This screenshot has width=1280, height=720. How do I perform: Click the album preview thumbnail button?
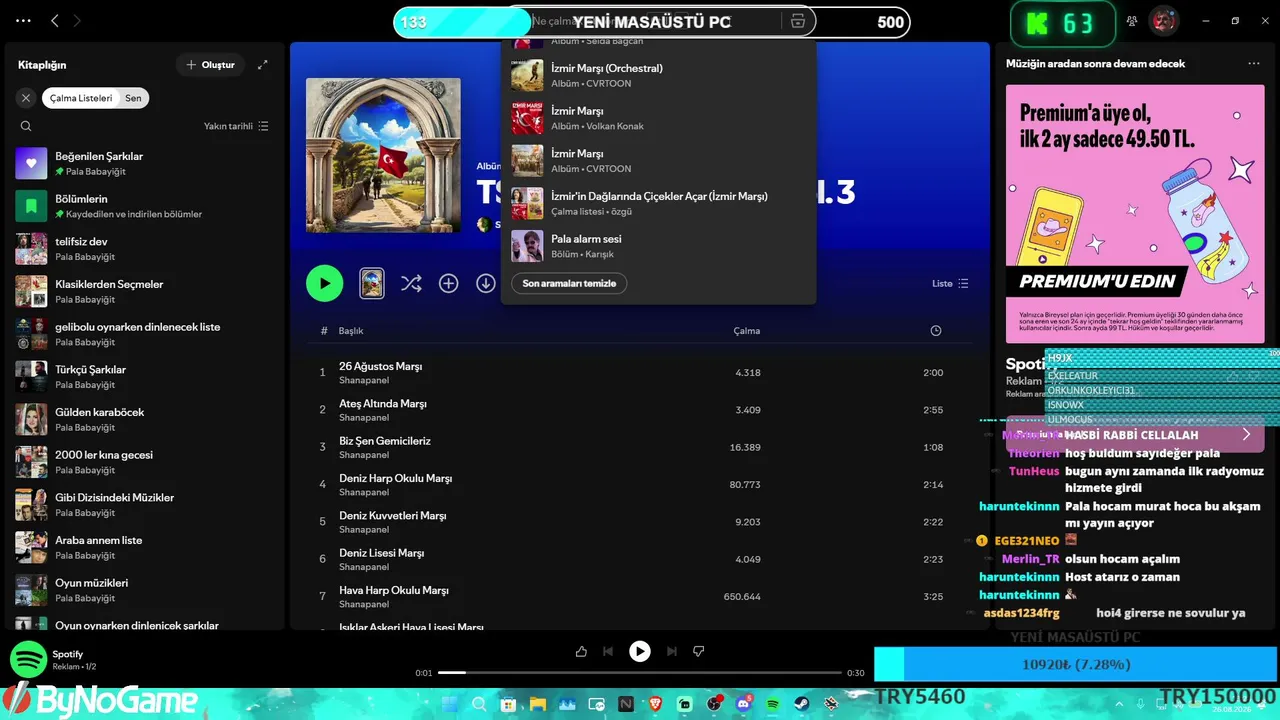(372, 283)
